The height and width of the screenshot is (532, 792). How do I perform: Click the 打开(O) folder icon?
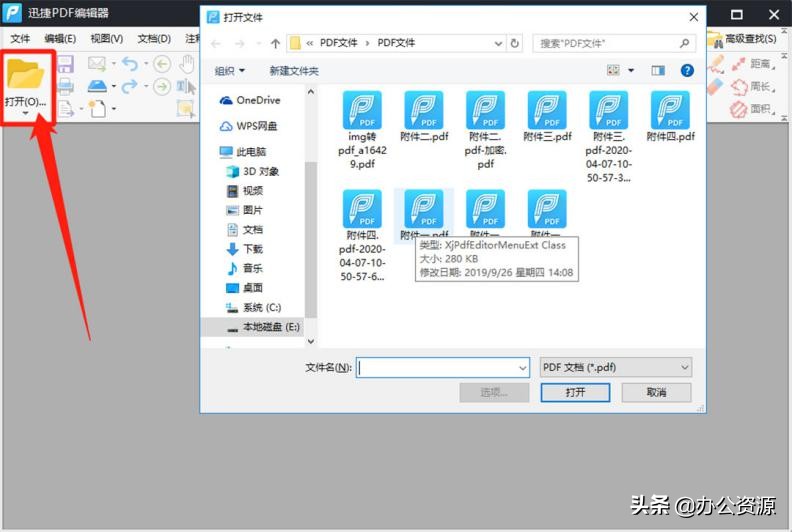[25, 74]
